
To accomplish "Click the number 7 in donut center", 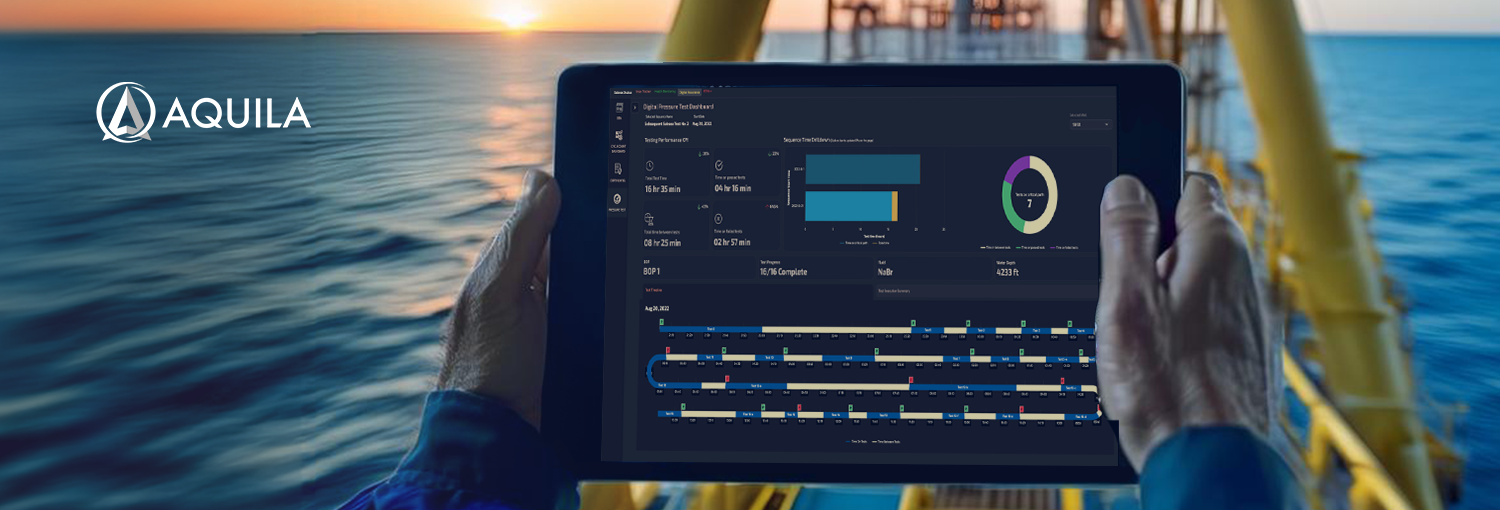I will pos(1030,203).
